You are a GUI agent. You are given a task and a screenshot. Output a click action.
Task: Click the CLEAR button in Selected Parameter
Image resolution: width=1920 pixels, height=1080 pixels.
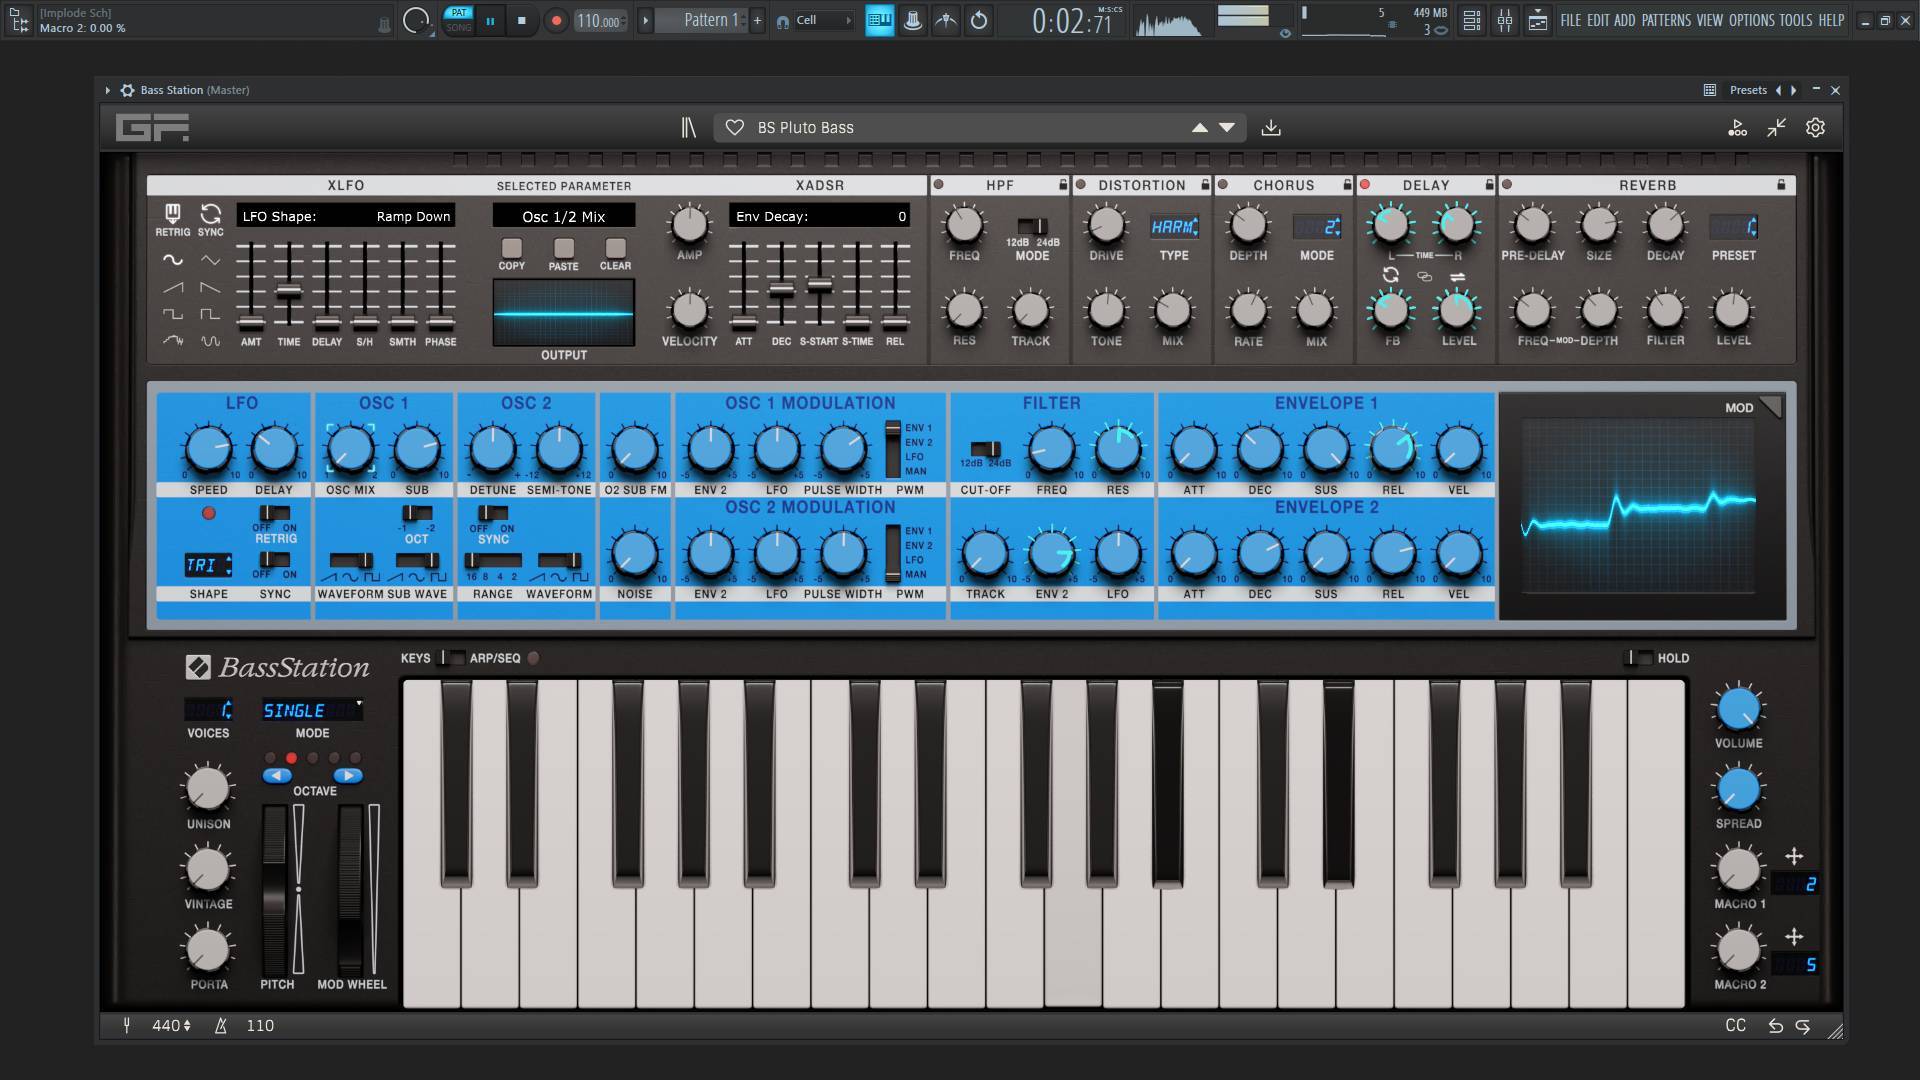(x=615, y=247)
